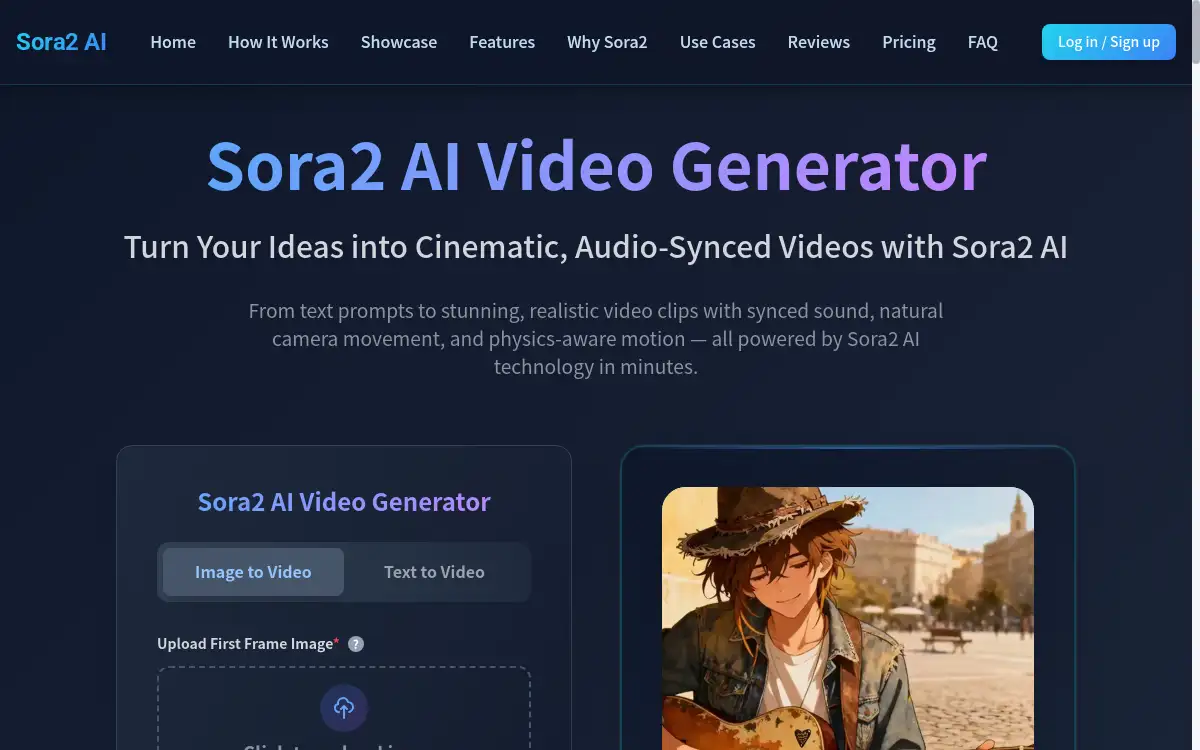View the Features section
Screen dimensions: 1200x750
pos(502,42)
